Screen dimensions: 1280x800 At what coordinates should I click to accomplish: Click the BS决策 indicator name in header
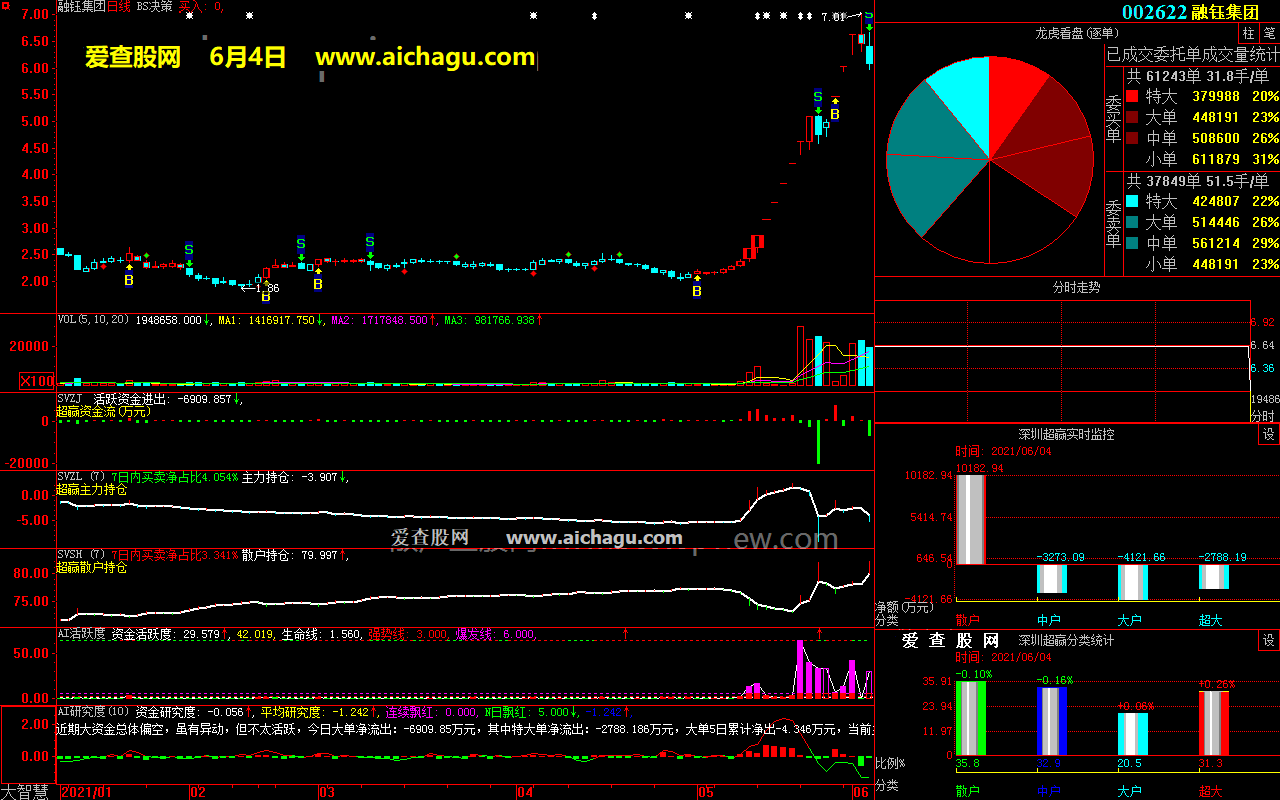pos(154,6)
